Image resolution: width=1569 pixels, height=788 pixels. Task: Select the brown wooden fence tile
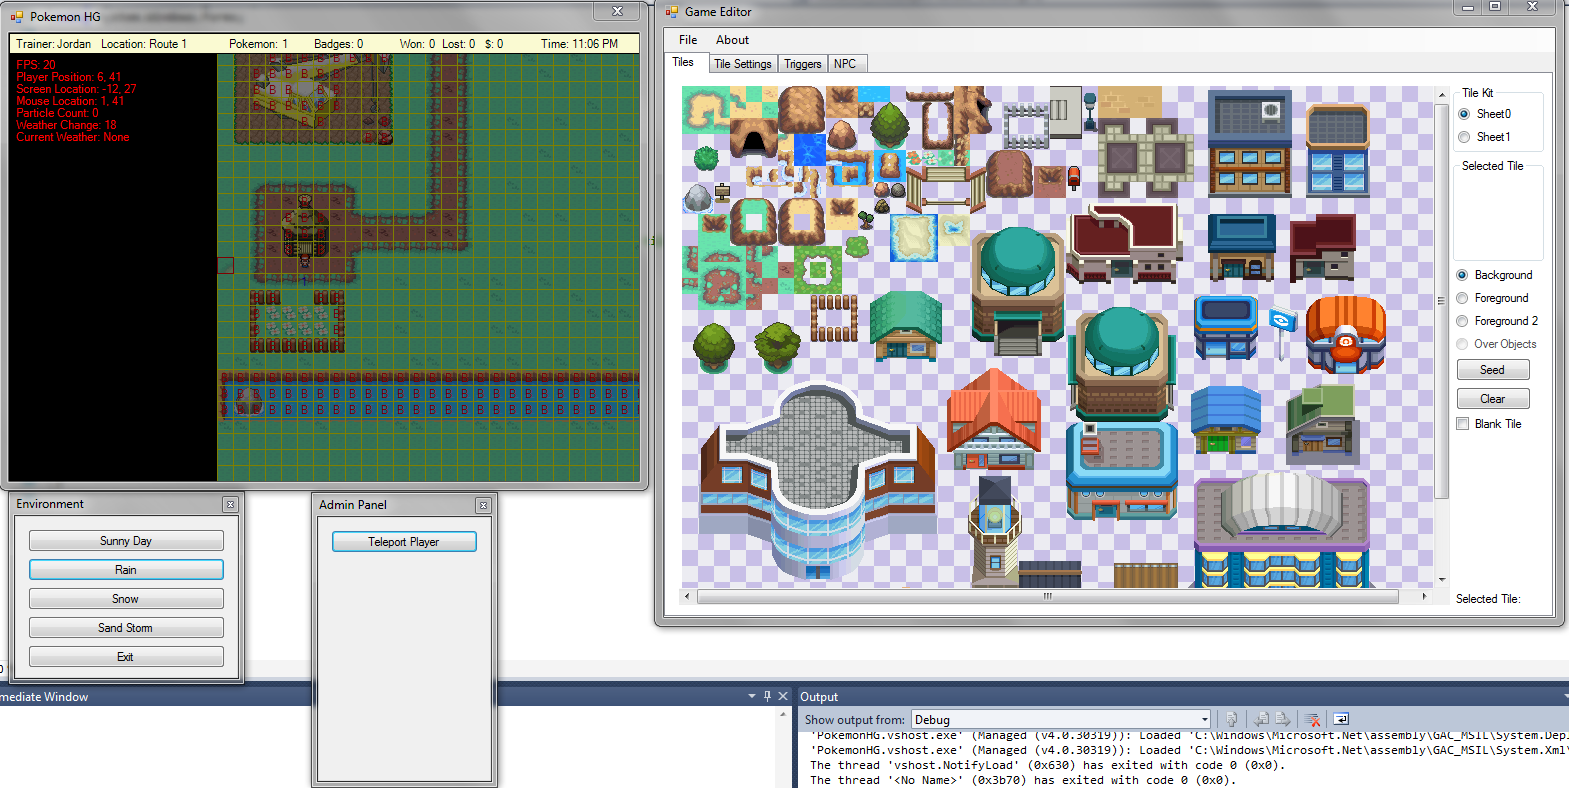point(834,318)
